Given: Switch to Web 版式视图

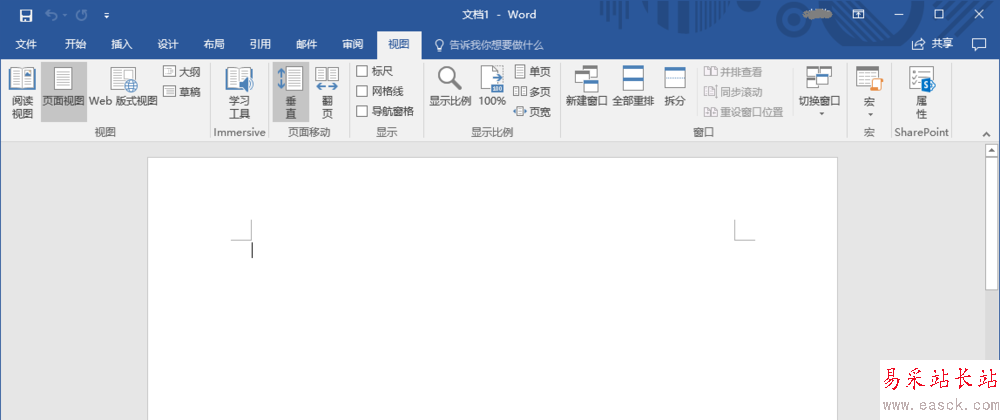Looking at the screenshot, I should point(123,87).
